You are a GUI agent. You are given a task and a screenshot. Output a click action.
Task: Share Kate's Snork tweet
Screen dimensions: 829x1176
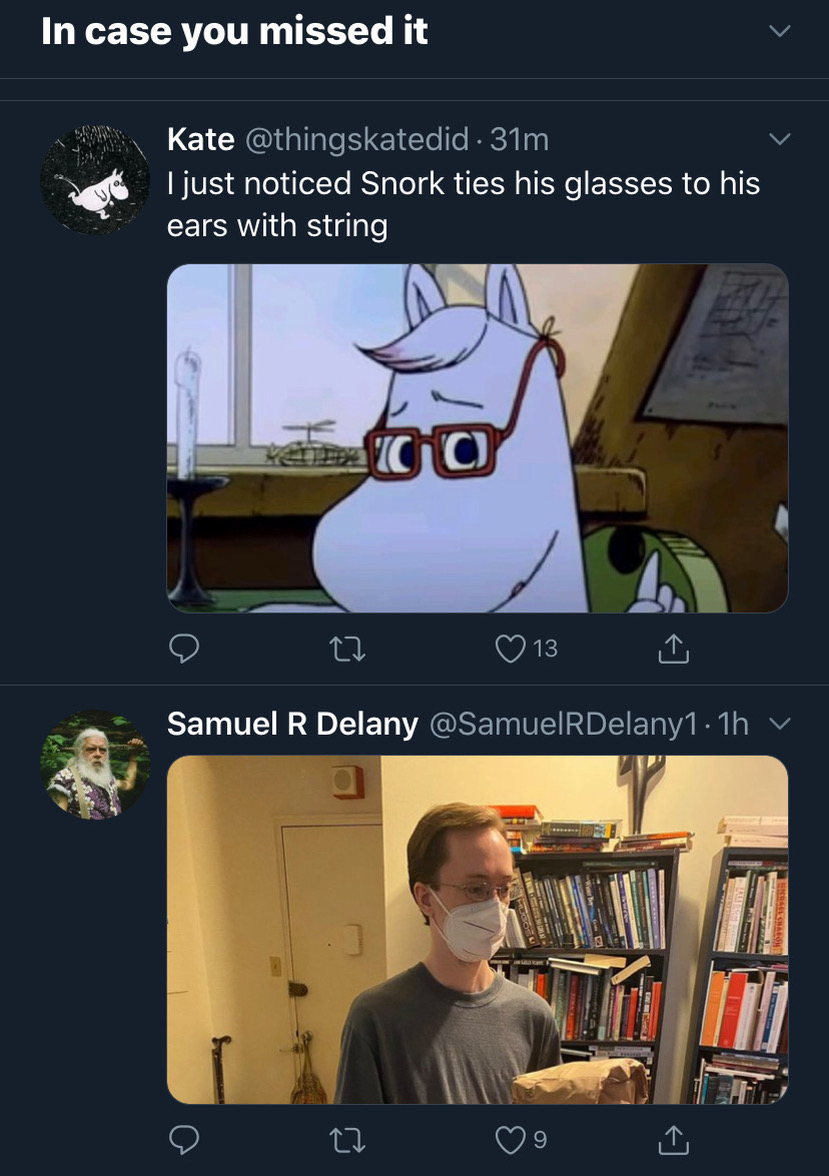pyautogui.click(x=673, y=650)
